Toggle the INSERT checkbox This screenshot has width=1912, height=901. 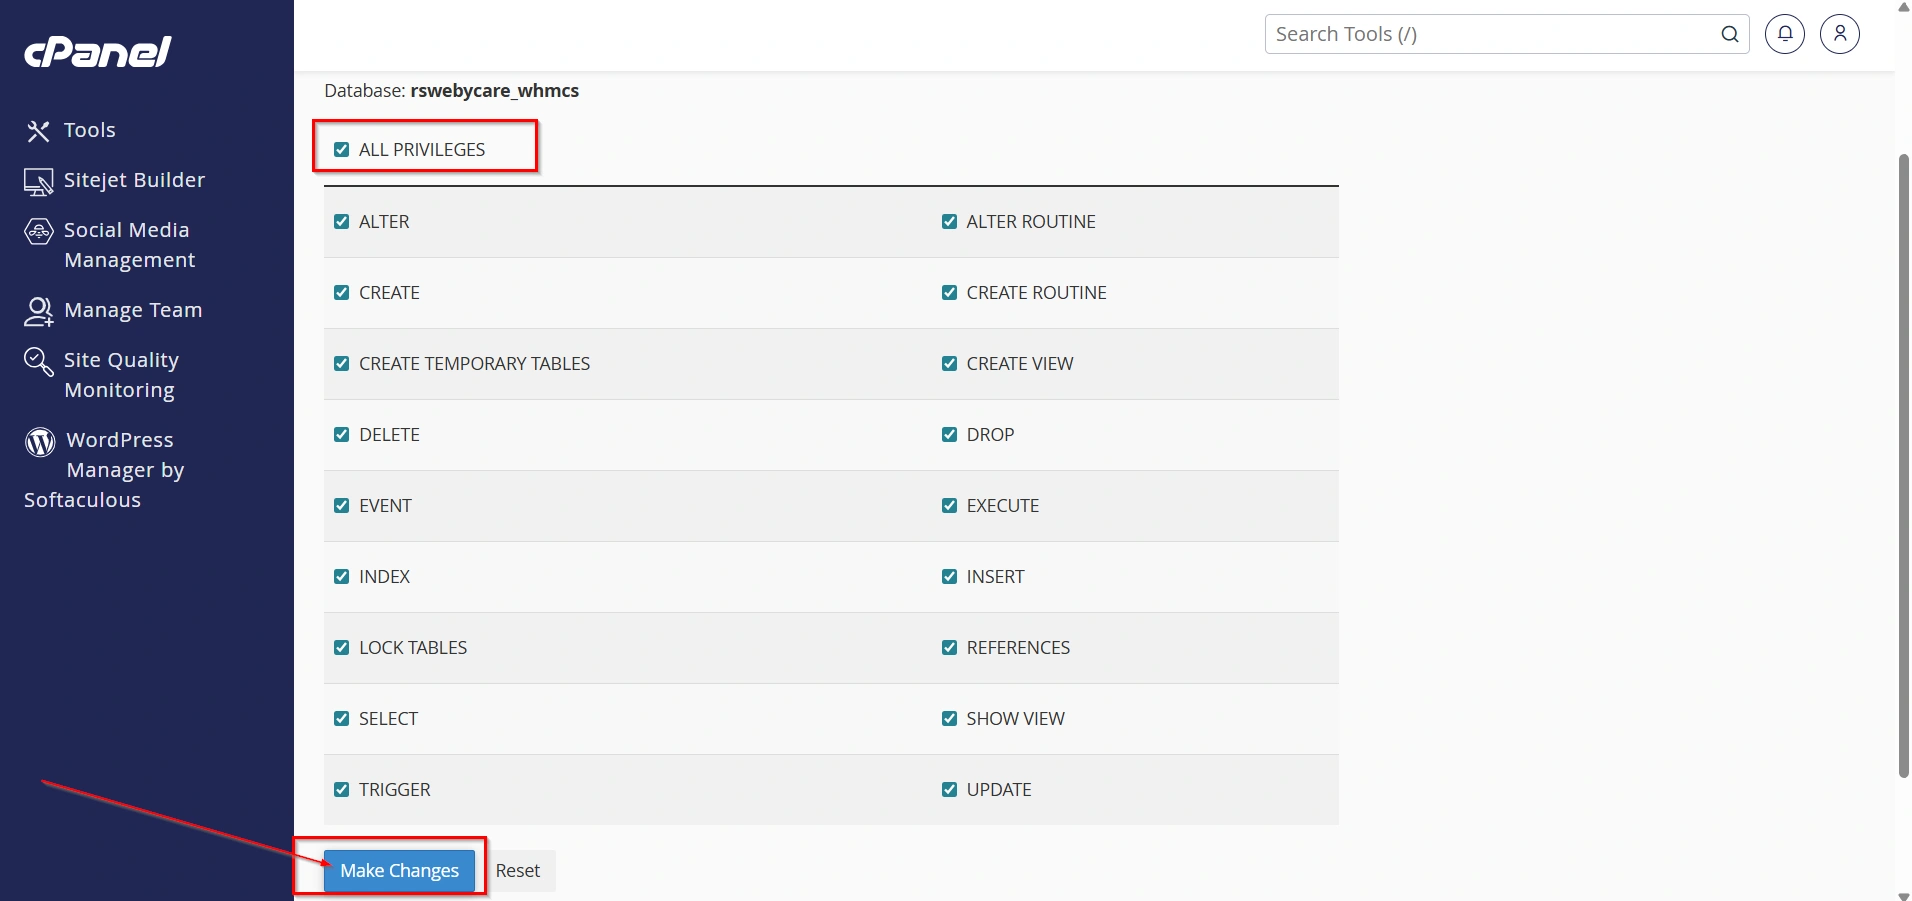point(949,577)
